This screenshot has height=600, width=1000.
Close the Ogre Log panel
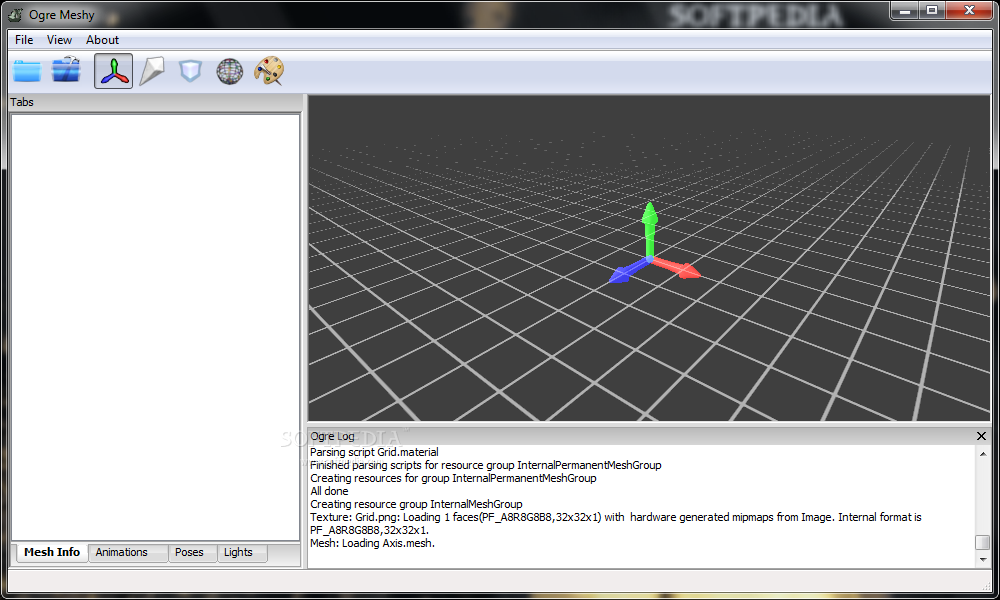[x=982, y=436]
